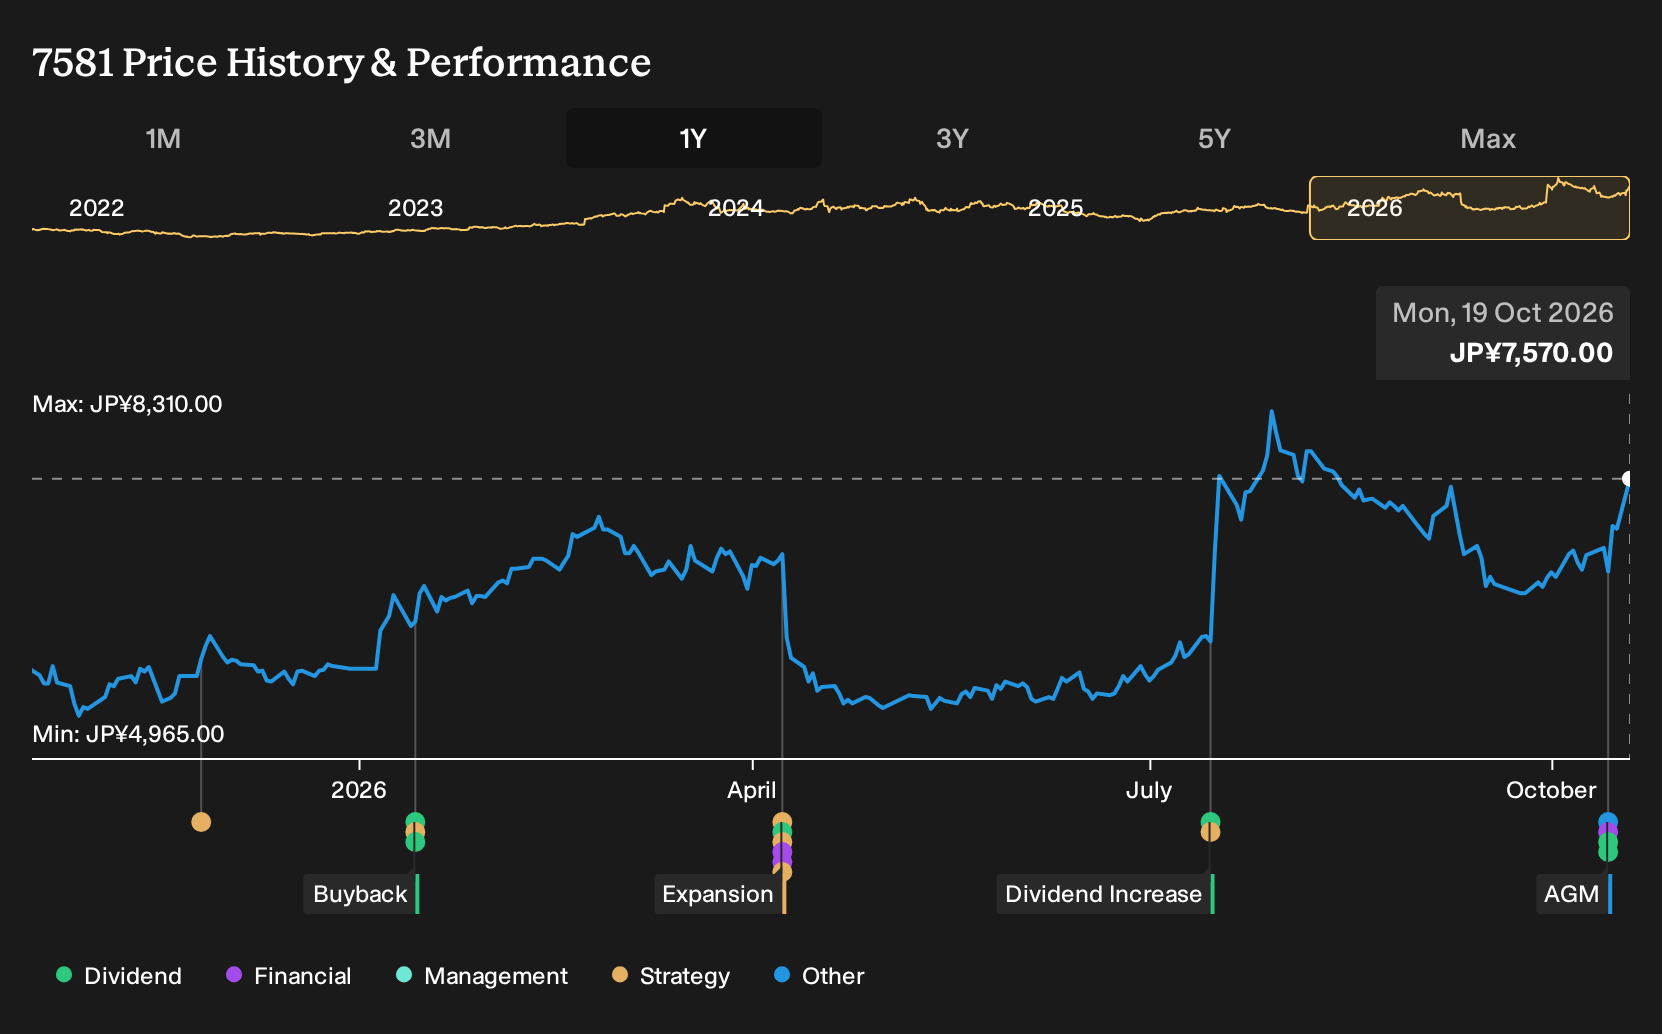Click the JP¥7,570.00 price tooltip value
The width and height of the screenshot is (1662, 1034).
pyautogui.click(x=1531, y=353)
